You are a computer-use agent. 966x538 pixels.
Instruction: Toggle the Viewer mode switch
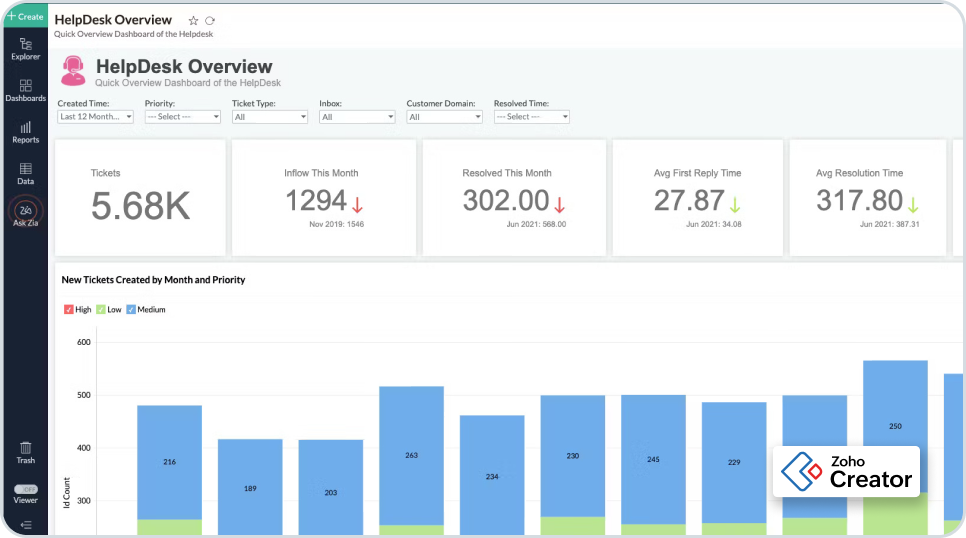[x=25, y=489]
